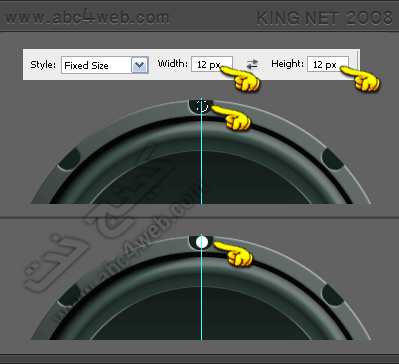This screenshot has height=364, width=399.
Task: Click the Height label in options bar
Action: coord(287,64)
